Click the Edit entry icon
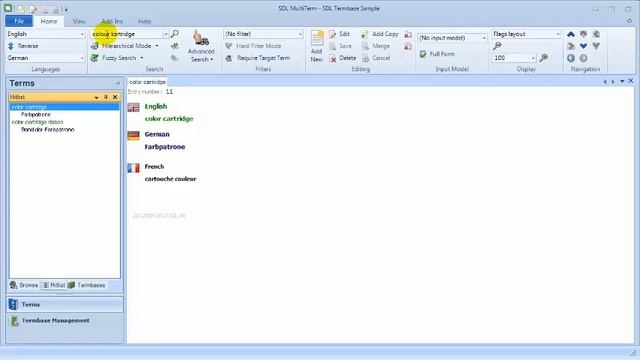640x360 pixels. tap(333, 34)
